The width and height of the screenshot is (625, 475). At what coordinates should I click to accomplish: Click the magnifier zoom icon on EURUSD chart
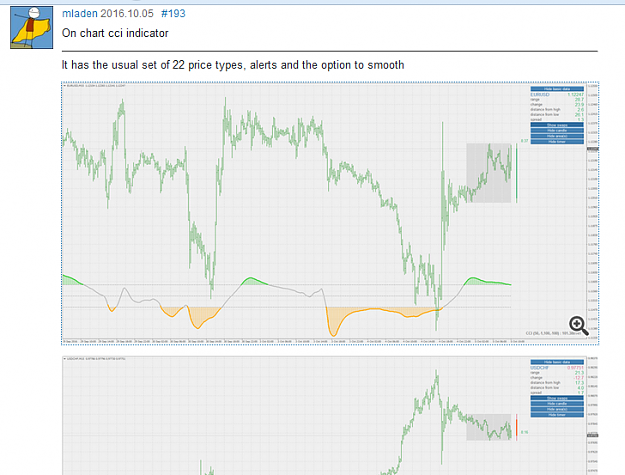click(x=578, y=326)
